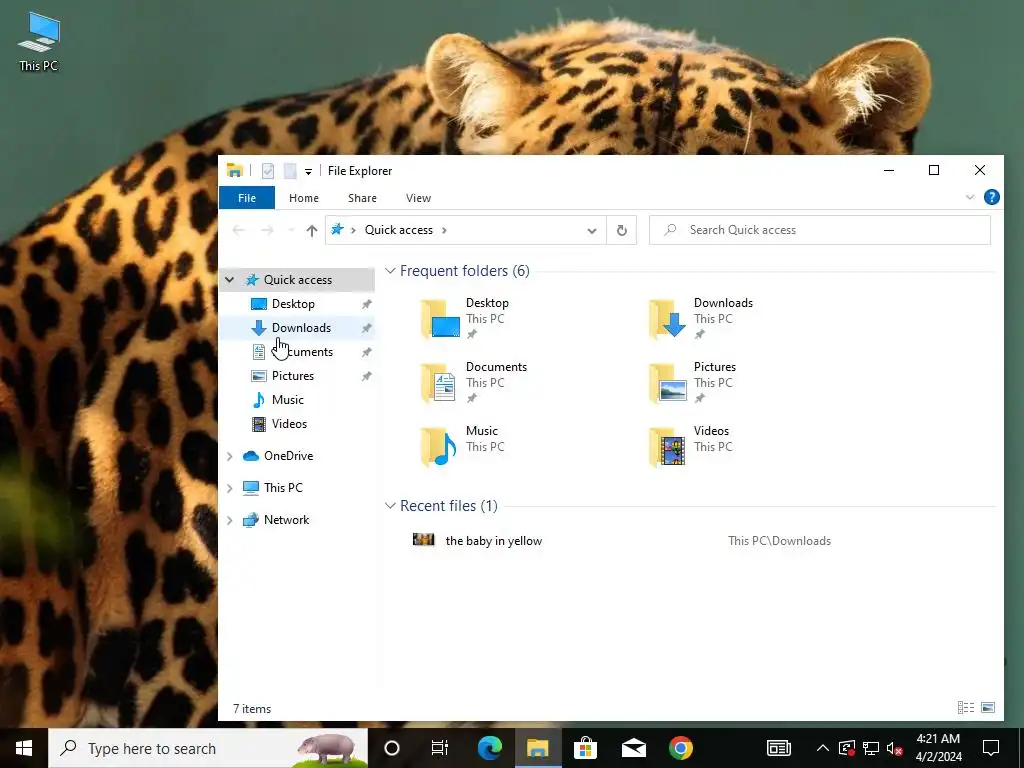The width and height of the screenshot is (1024, 768).
Task: Open the Recent locations dropdown arrow
Action: (291, 230)
